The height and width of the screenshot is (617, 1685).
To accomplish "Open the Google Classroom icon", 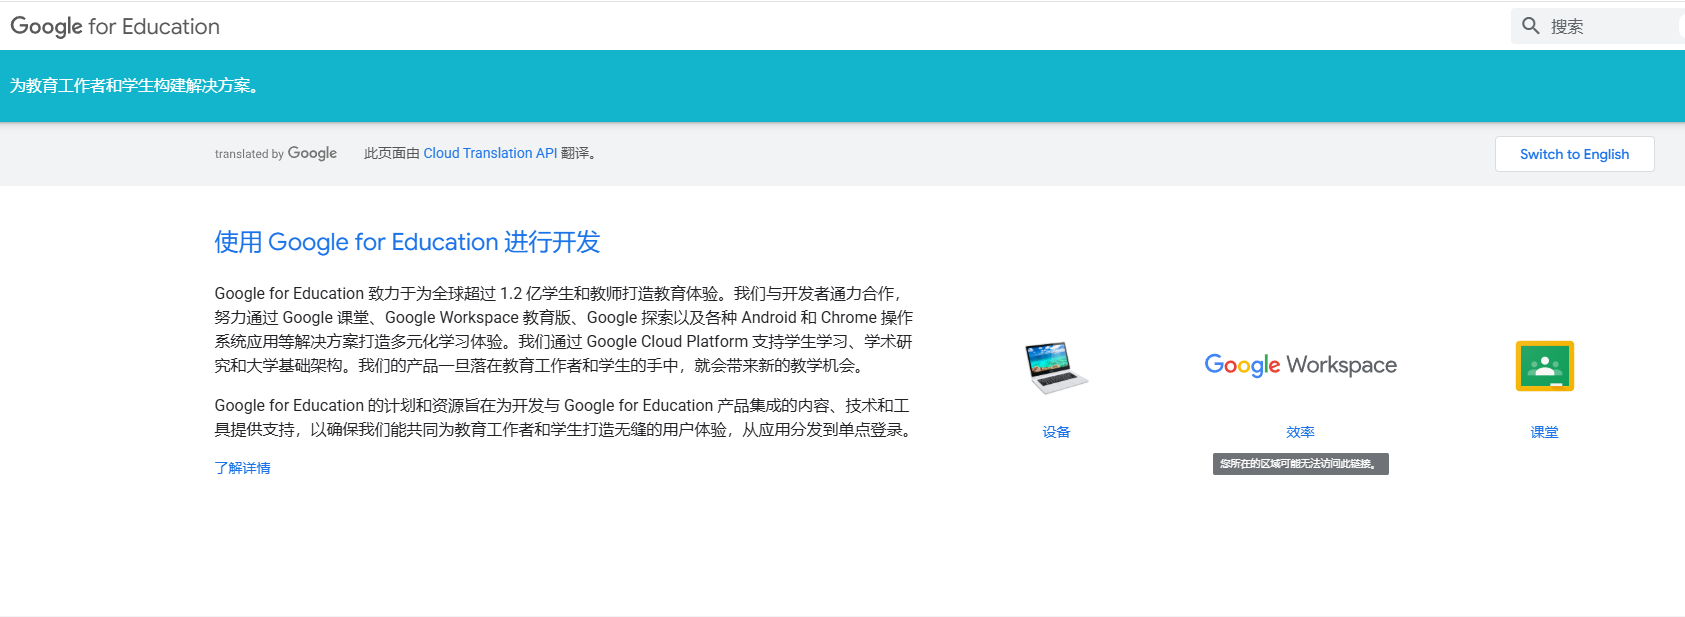I will [1544, 366].
